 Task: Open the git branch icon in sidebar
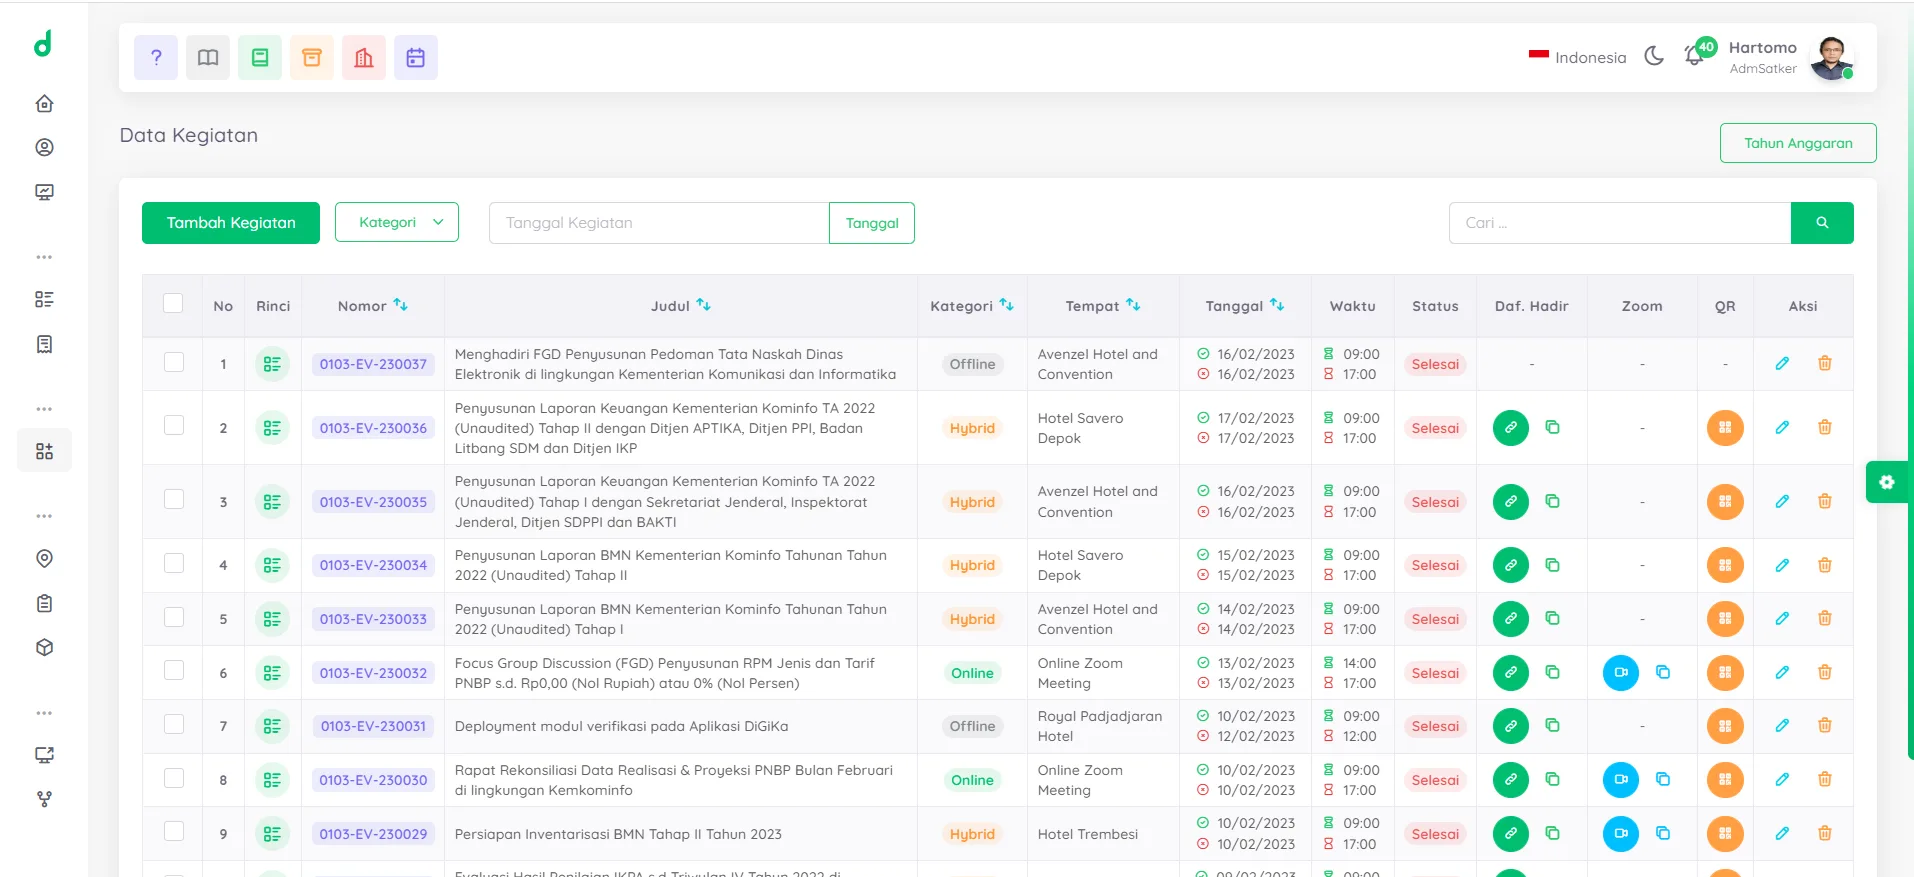44,799
